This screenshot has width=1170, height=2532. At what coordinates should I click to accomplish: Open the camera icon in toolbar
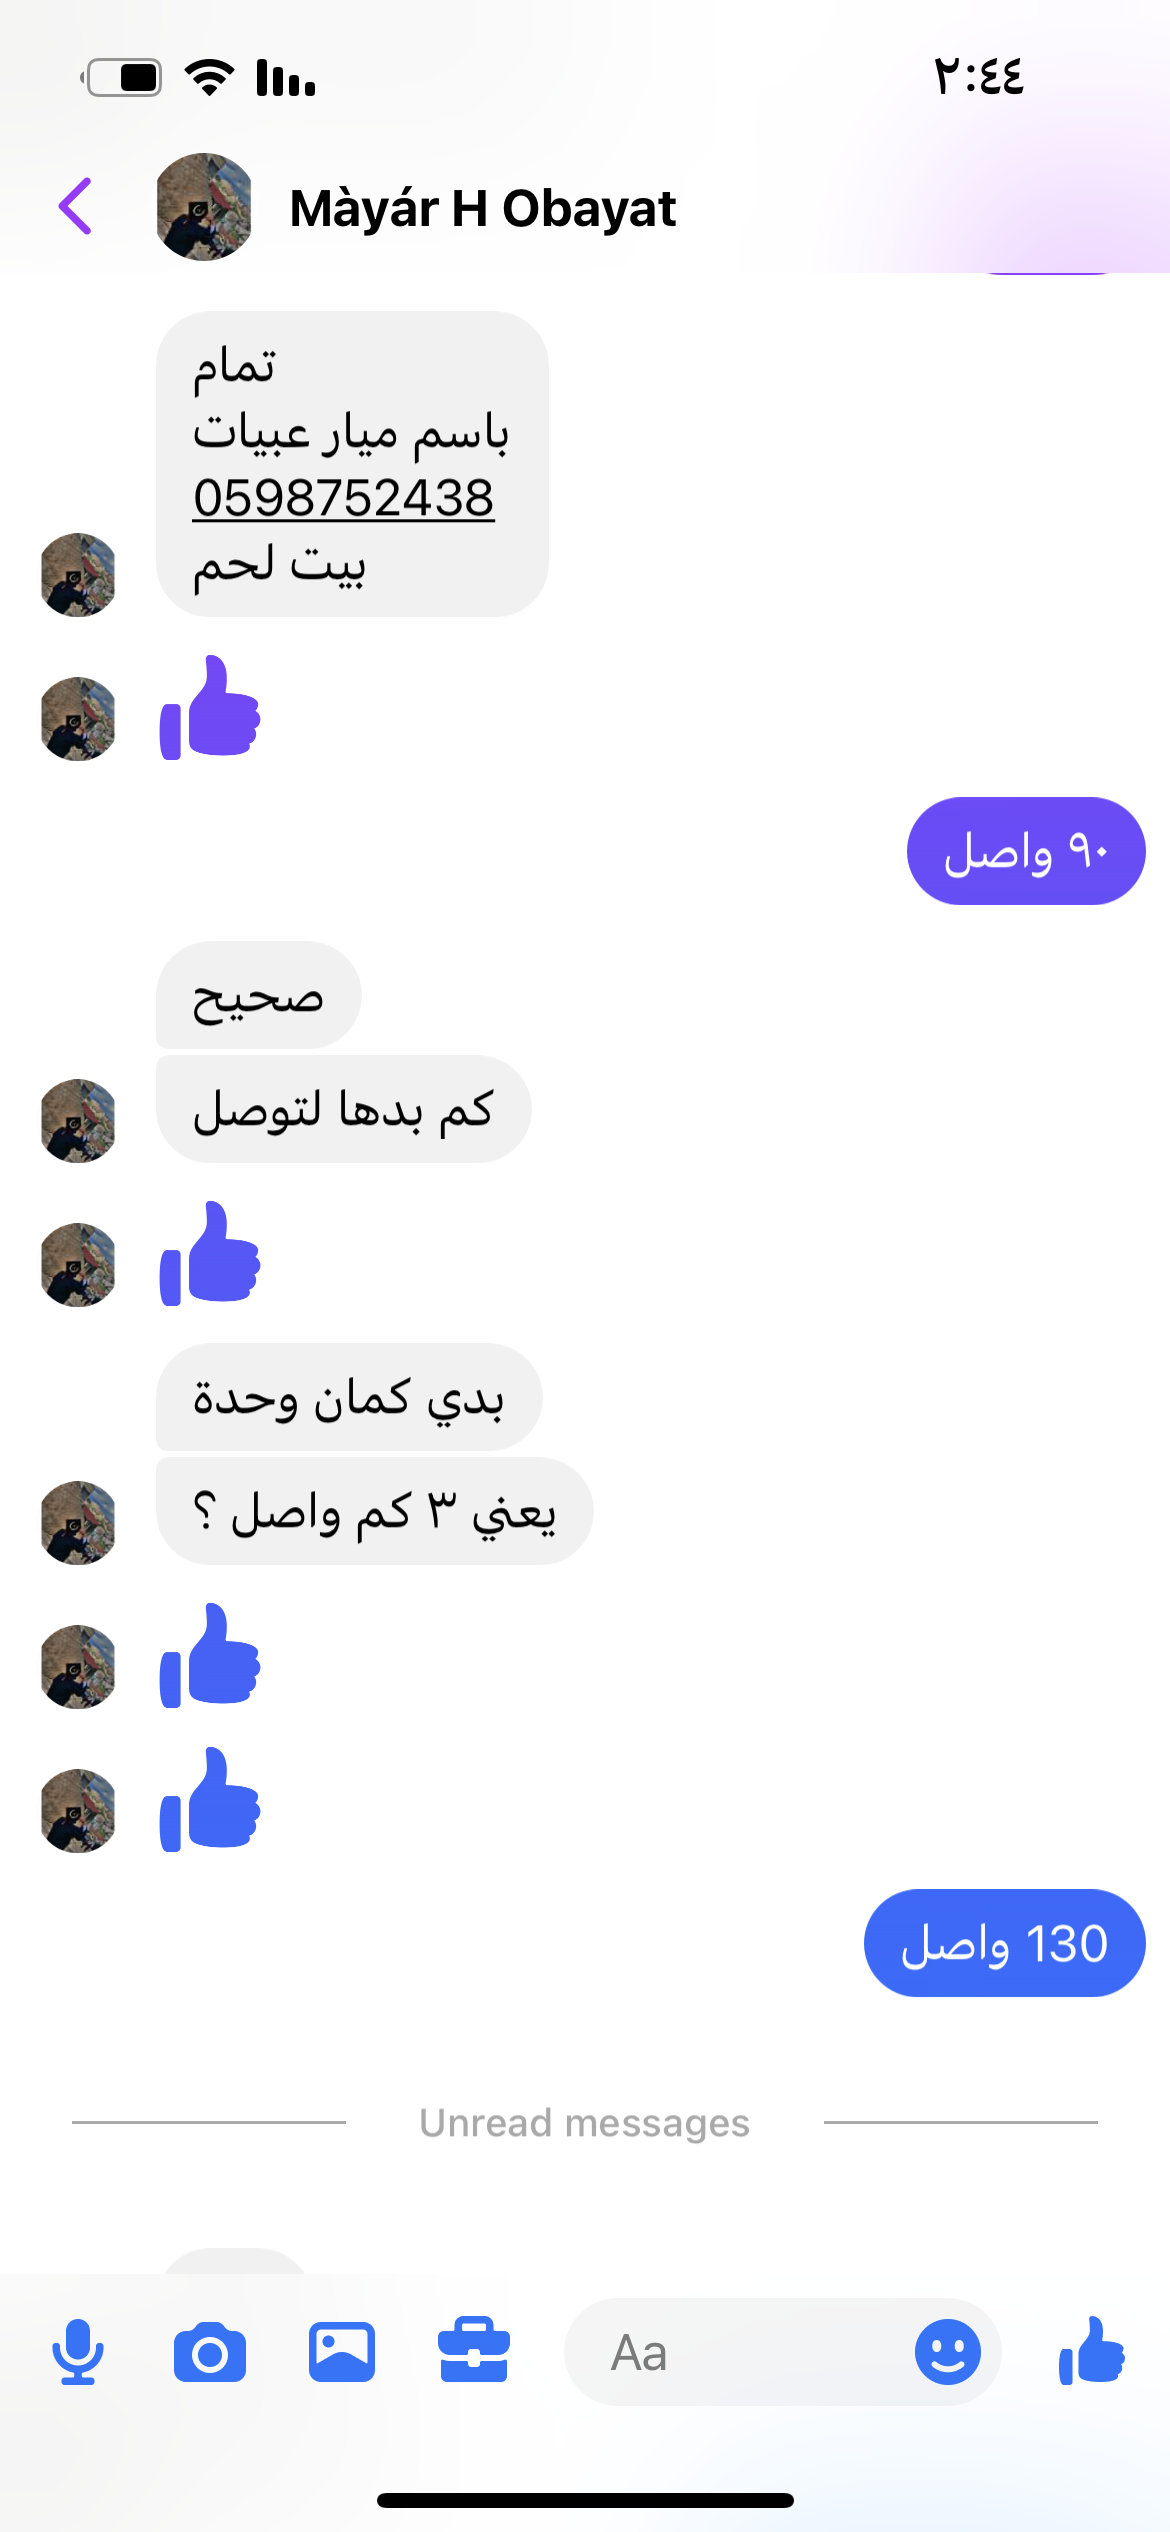[210, 2353]
